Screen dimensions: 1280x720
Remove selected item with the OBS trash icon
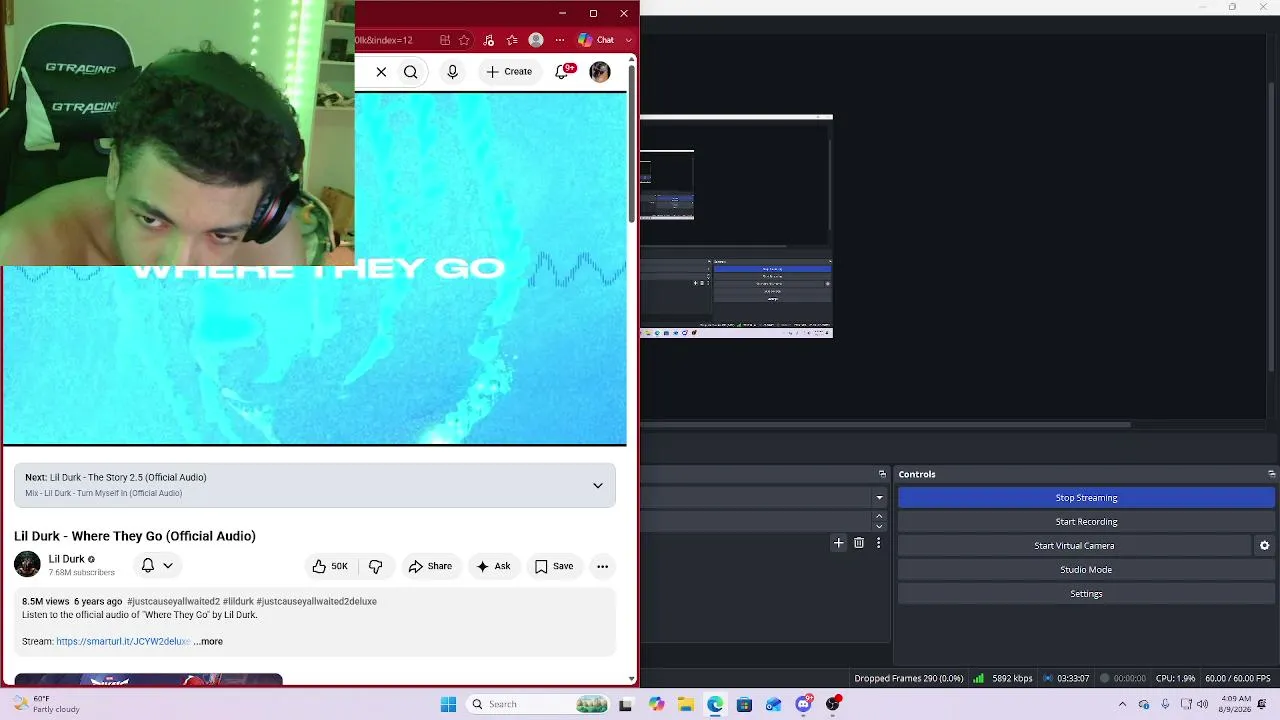click(x=859, y=543)
